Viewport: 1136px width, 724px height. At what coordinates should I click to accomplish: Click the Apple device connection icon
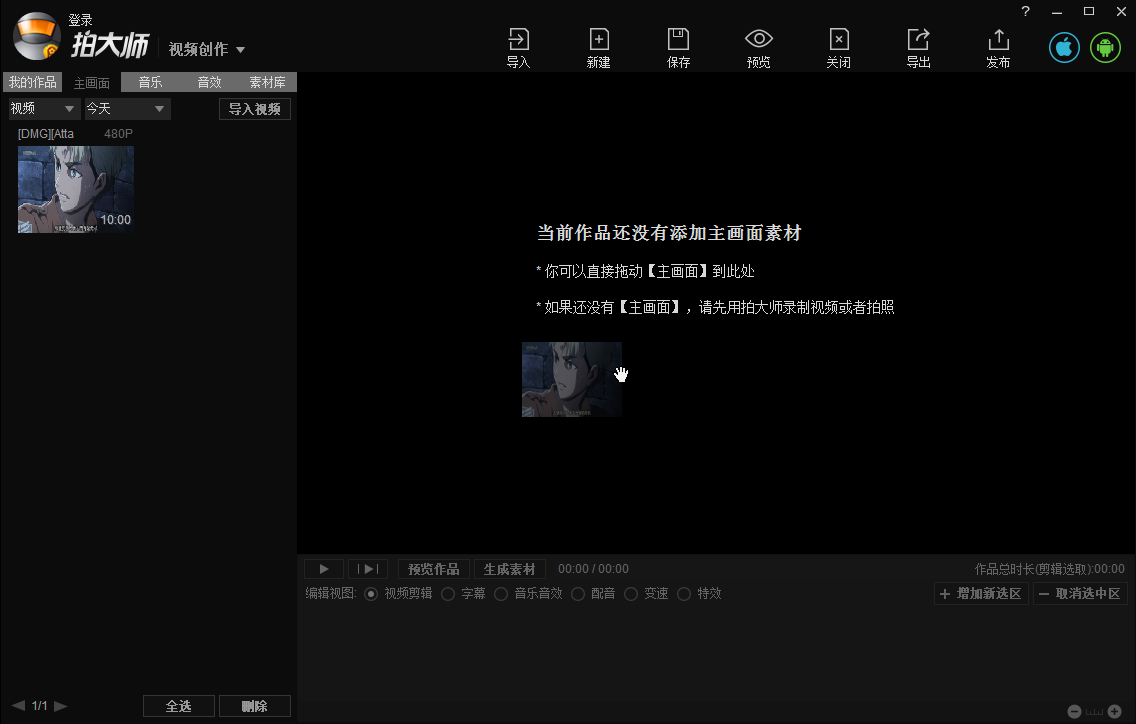coord(1064,47)
